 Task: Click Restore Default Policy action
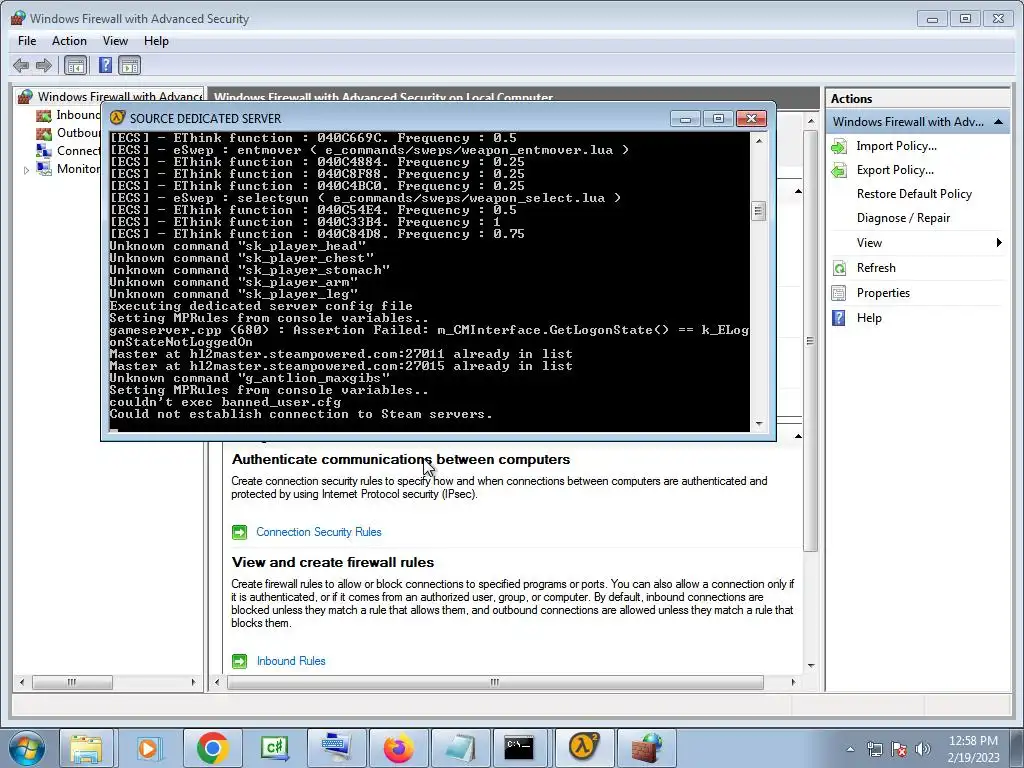click(914, 194)
